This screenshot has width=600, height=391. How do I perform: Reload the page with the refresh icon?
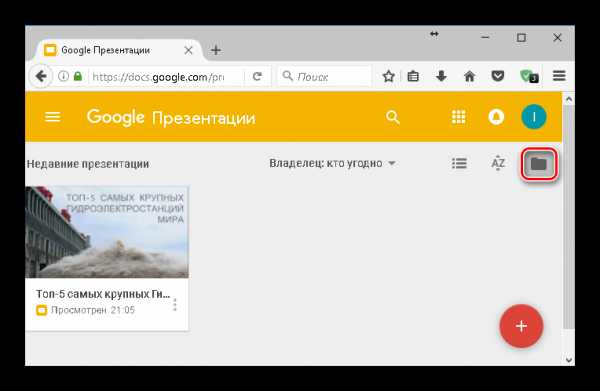(258, 77)
